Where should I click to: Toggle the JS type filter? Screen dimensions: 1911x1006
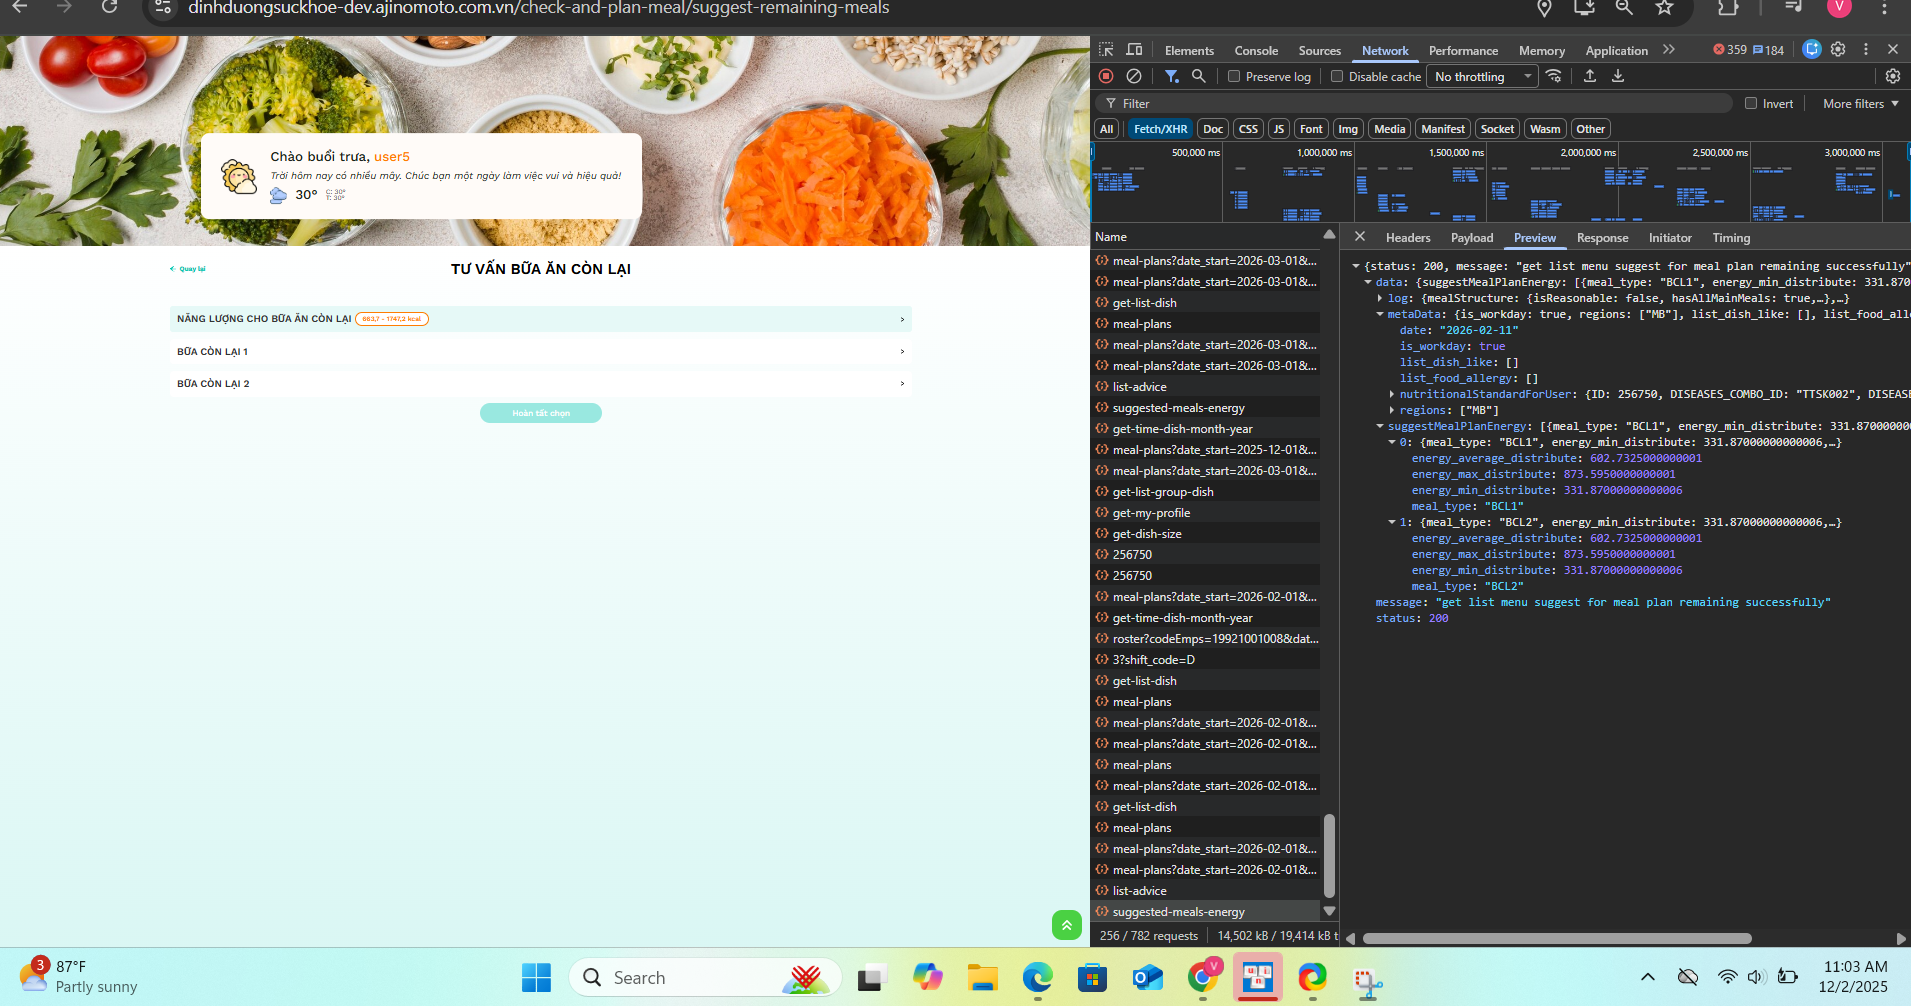pyautogui.click(x=1278, y=129)
